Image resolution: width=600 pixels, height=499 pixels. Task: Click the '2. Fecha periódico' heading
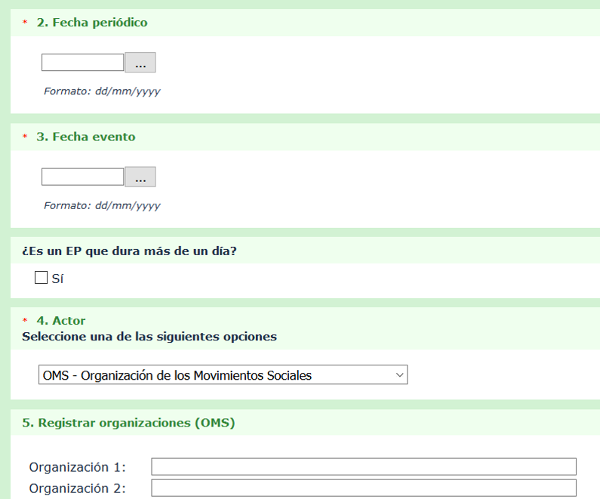point(92,23)
